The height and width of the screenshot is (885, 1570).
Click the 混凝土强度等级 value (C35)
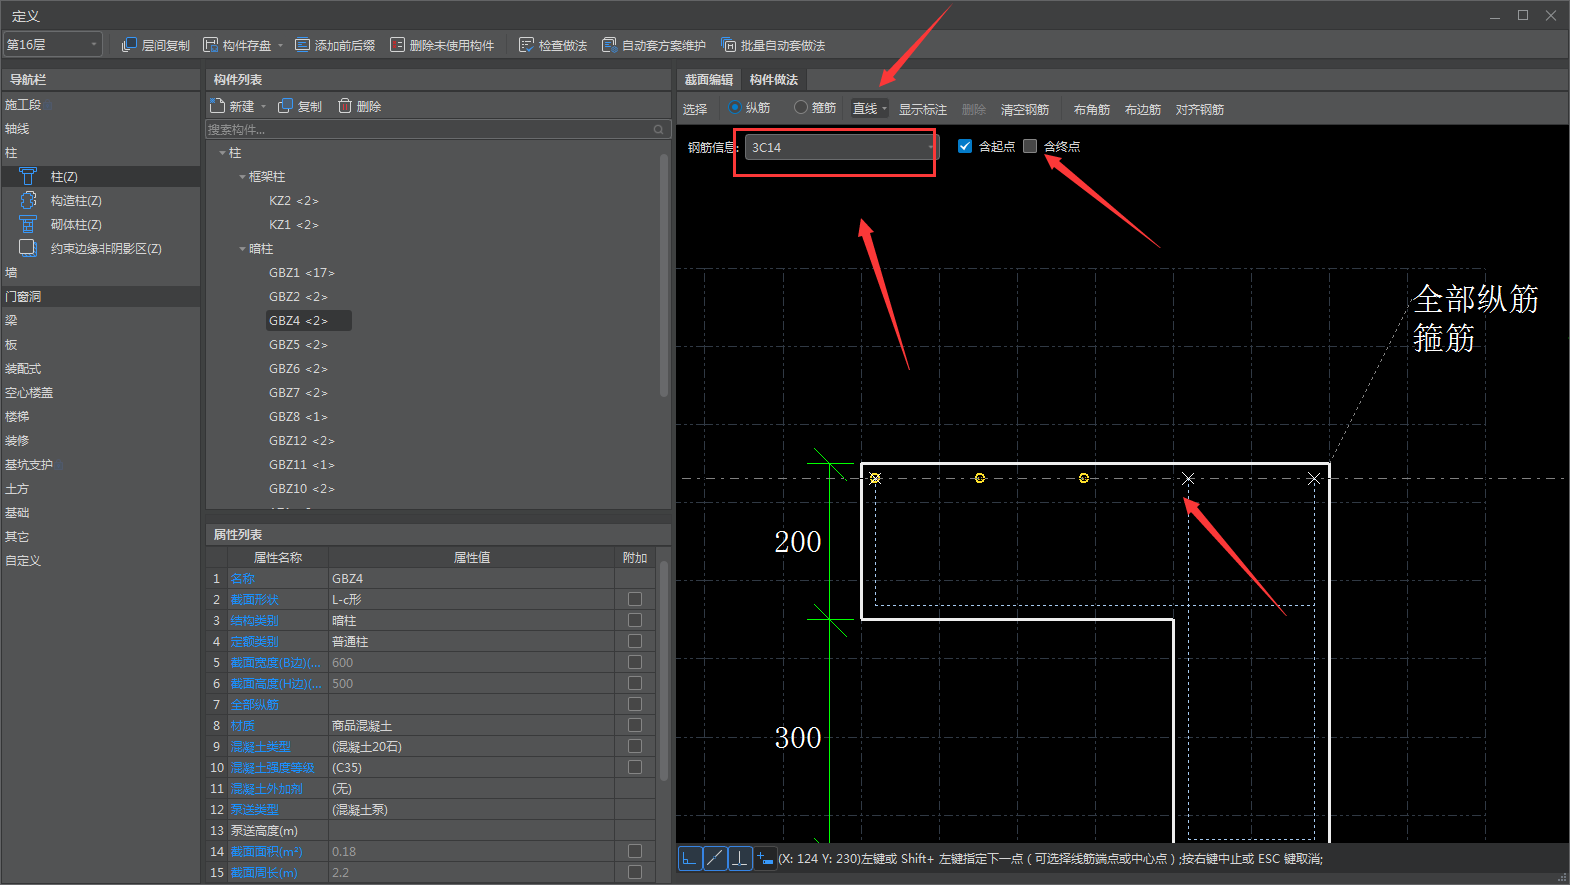click(x=471, y=768)
